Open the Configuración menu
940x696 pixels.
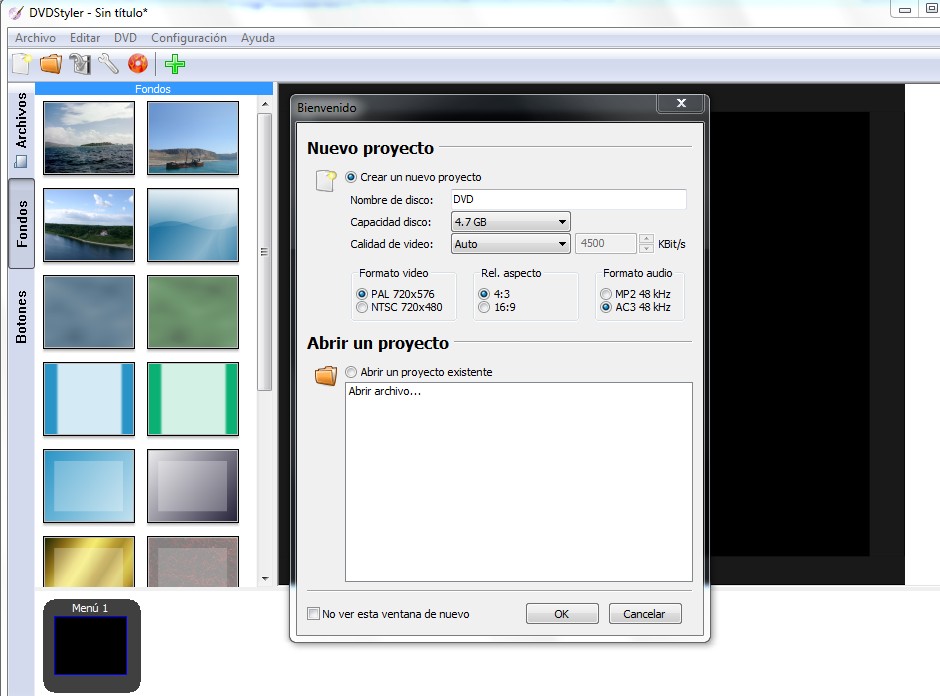[x=189, y=38]
